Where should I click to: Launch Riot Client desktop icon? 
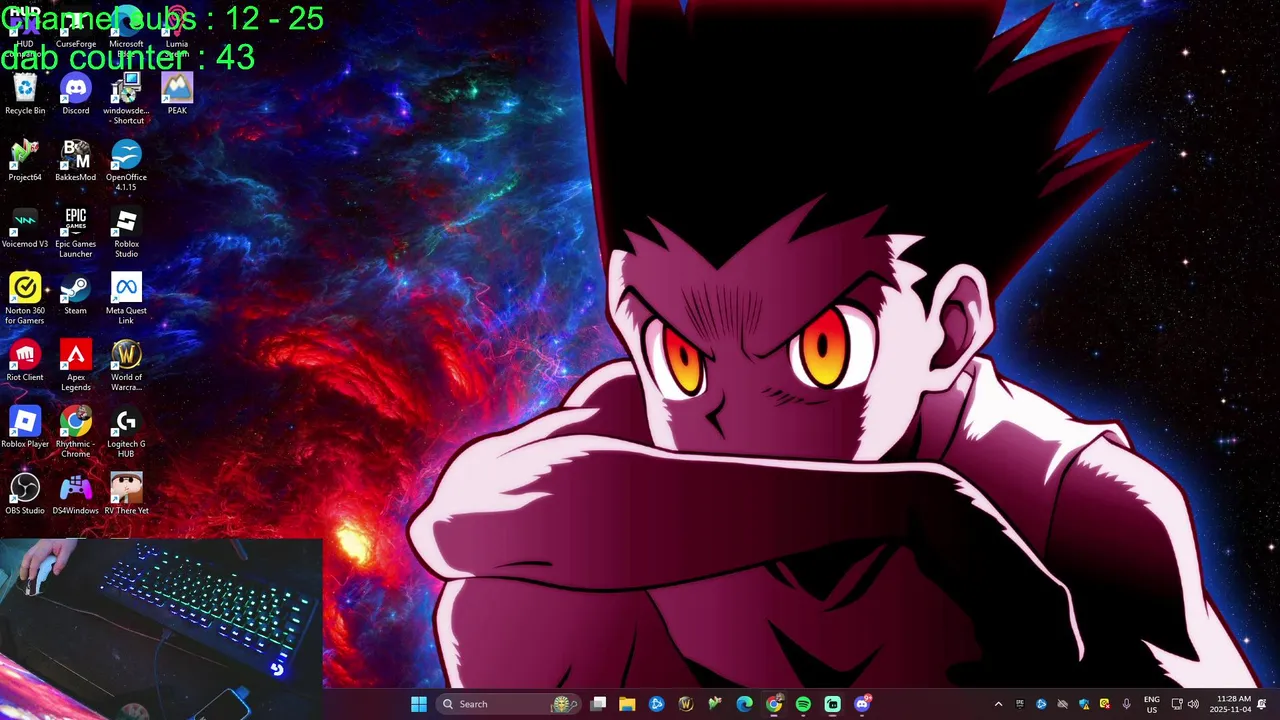click(25, 361)
